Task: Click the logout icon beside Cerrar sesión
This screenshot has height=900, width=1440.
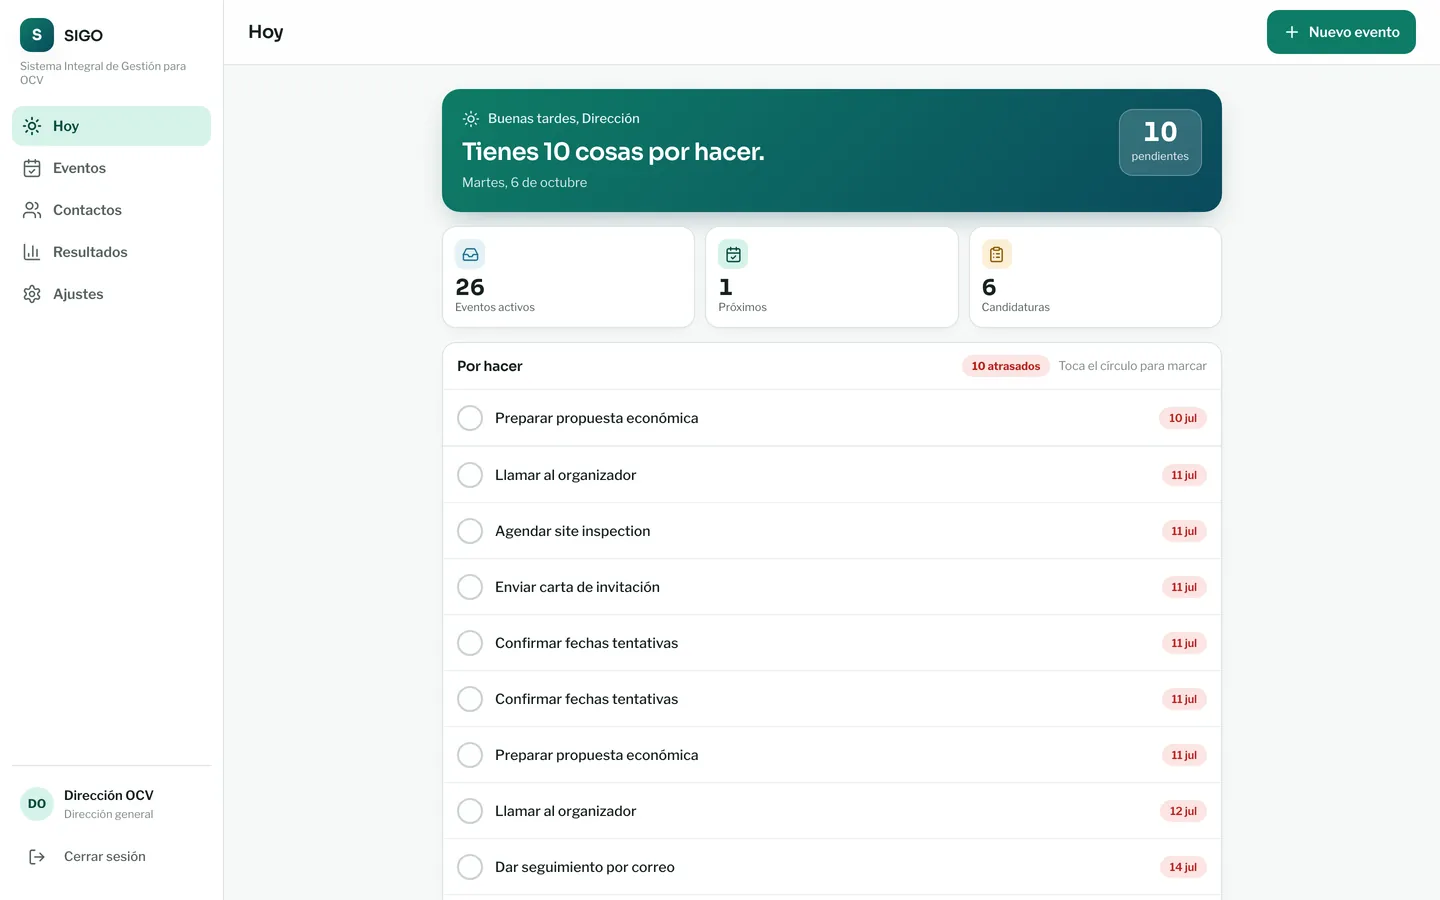Action: click(37, 857)
